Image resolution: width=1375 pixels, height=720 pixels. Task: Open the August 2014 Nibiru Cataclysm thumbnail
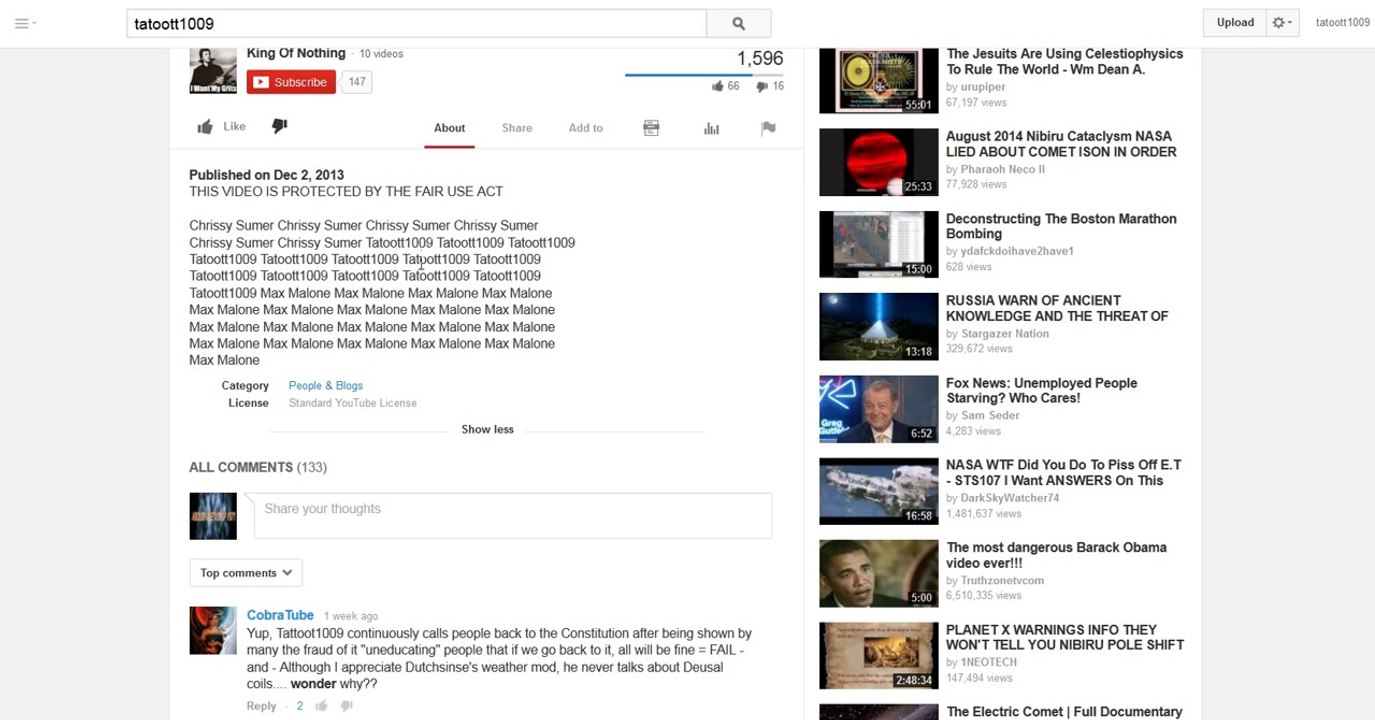[877, 163]
